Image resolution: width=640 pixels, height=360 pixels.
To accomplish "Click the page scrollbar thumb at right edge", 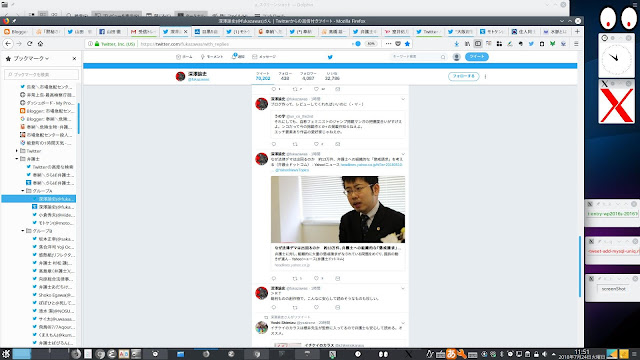I will 580,267.
